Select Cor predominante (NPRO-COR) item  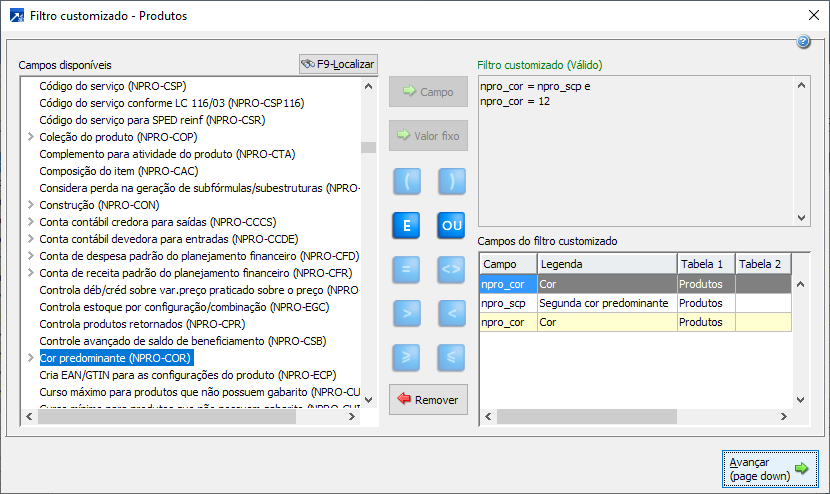(x=116, y=358)
